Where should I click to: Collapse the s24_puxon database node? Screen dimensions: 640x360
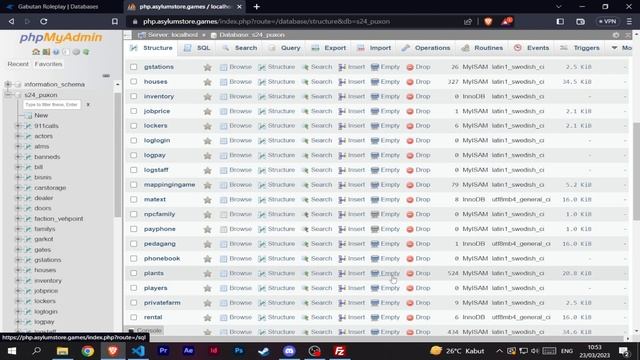coord(8,95)
